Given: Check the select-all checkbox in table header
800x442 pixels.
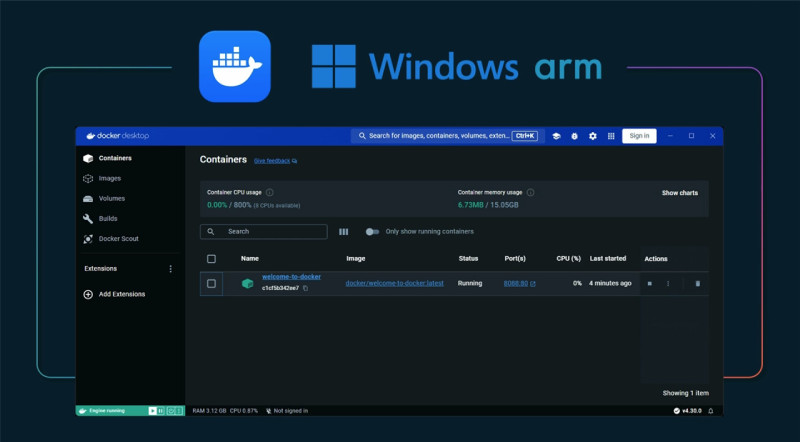Looking at the screenshot, I should [x=211, y=259].
